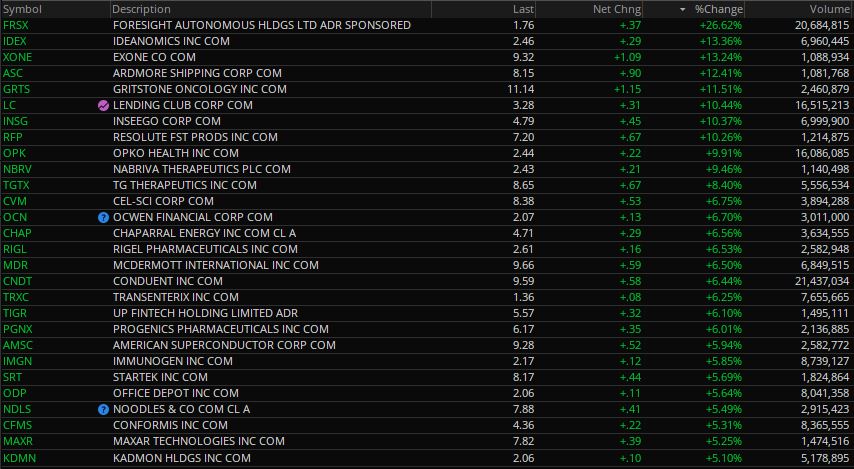854x469 pixels.
Task: Select the GRTS symbol
Action: pyautogui.click(x=16, y=89)
